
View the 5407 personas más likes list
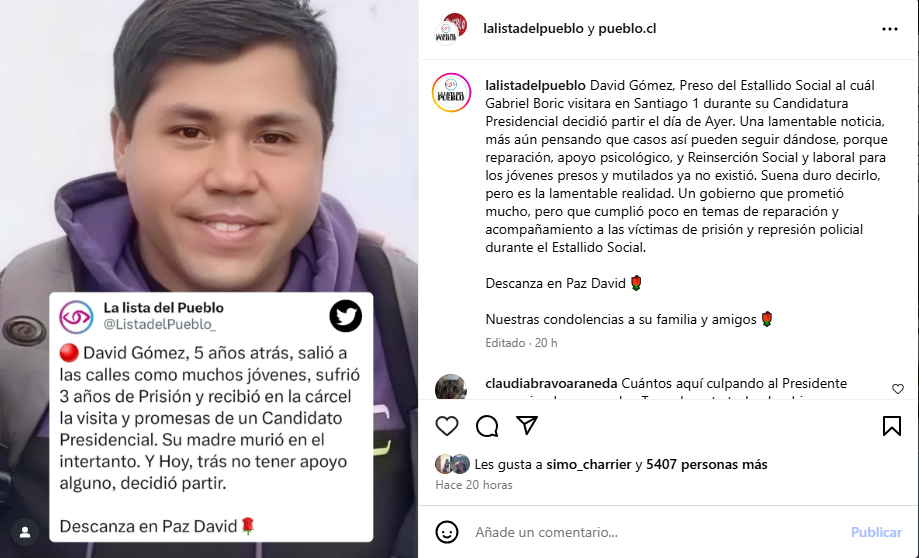click(x=707, y=464)
